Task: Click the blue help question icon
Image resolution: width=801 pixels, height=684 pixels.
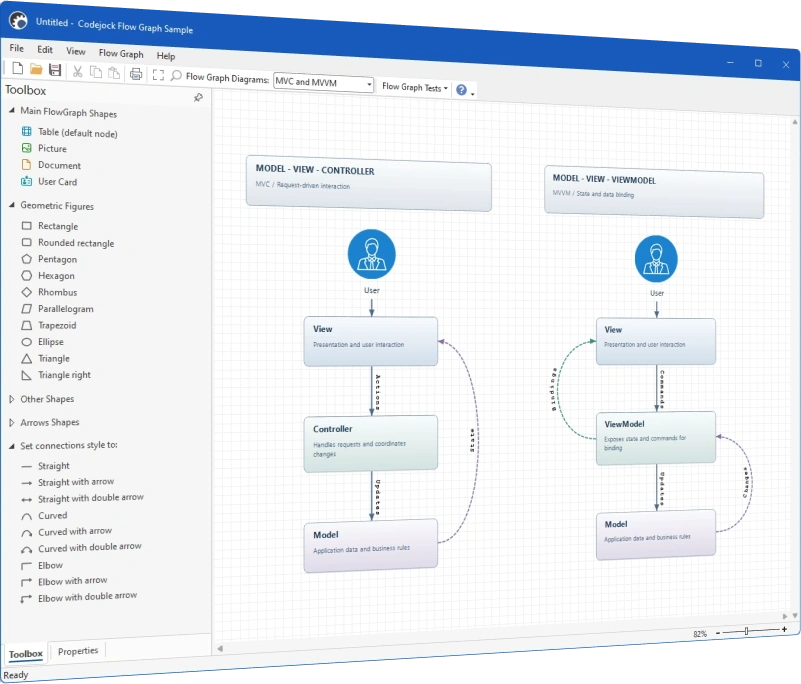Action: click(461, 90)
